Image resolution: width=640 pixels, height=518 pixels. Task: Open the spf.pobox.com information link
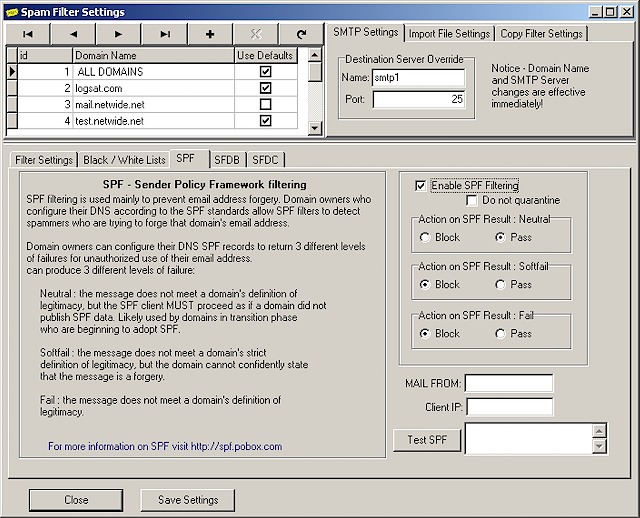coord(165,446)
